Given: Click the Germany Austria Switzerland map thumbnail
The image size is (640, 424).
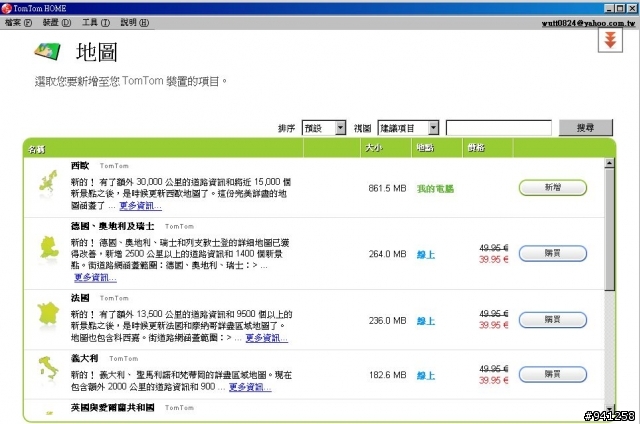Looking at the screenshot, I should 49,249.
